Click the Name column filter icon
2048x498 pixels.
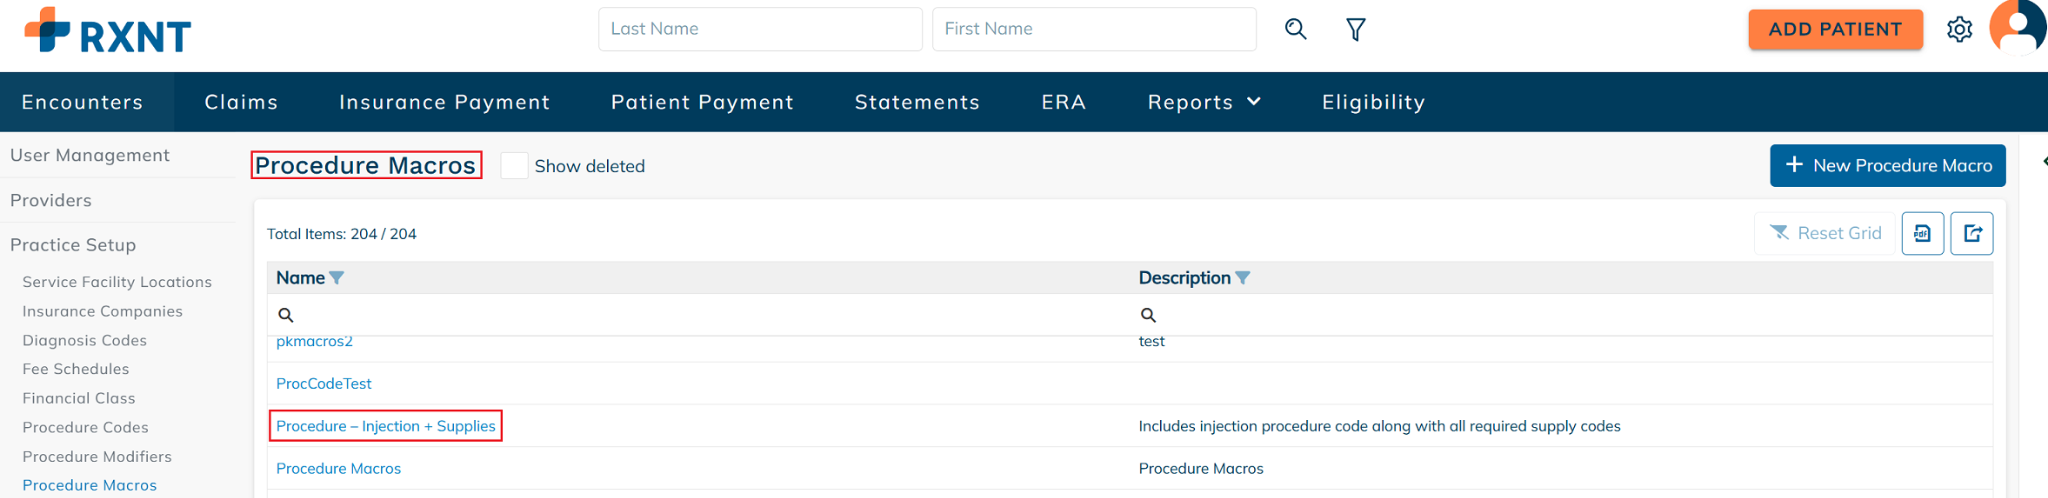337,278
